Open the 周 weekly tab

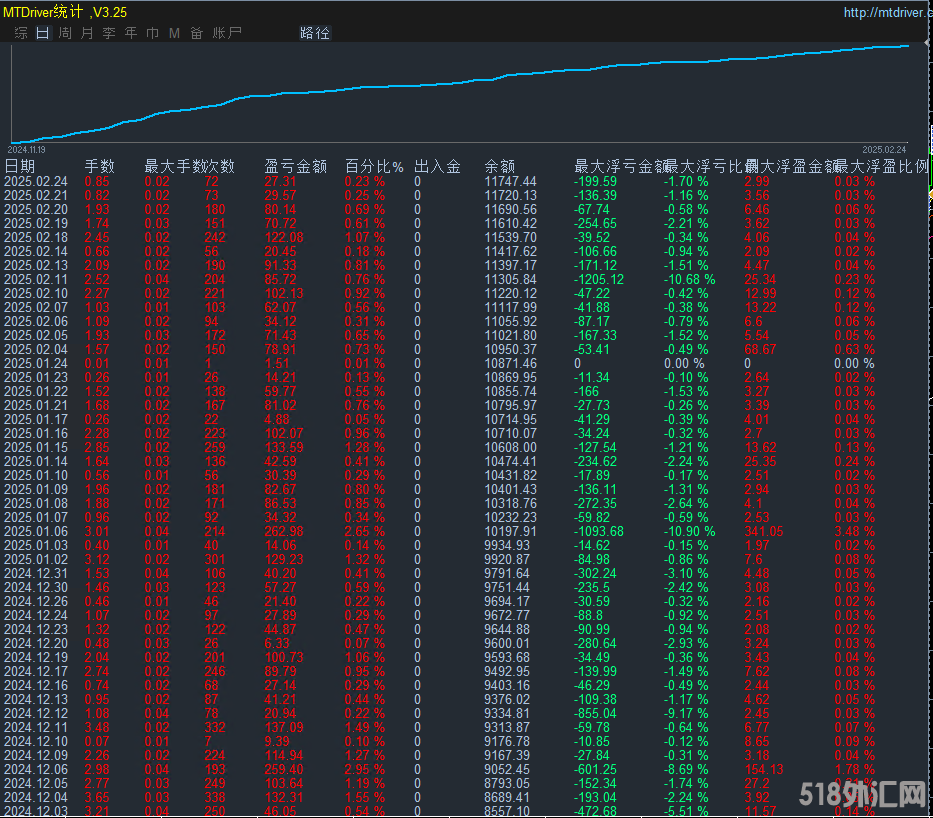65,33
